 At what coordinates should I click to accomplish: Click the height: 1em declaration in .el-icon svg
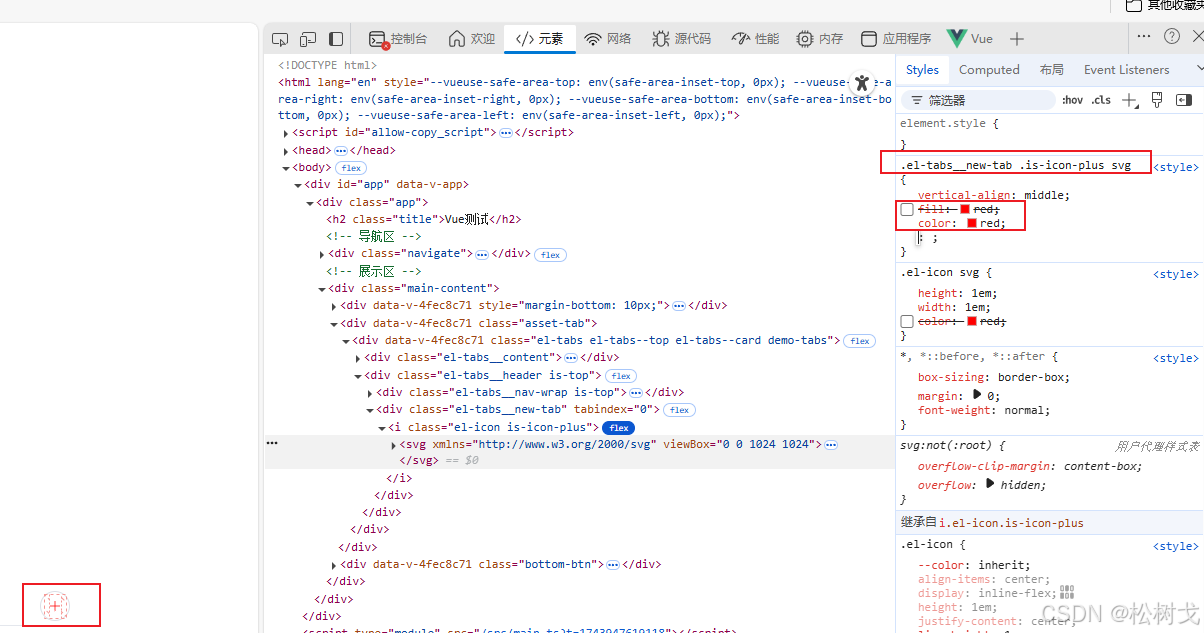(x=958, y=293)
